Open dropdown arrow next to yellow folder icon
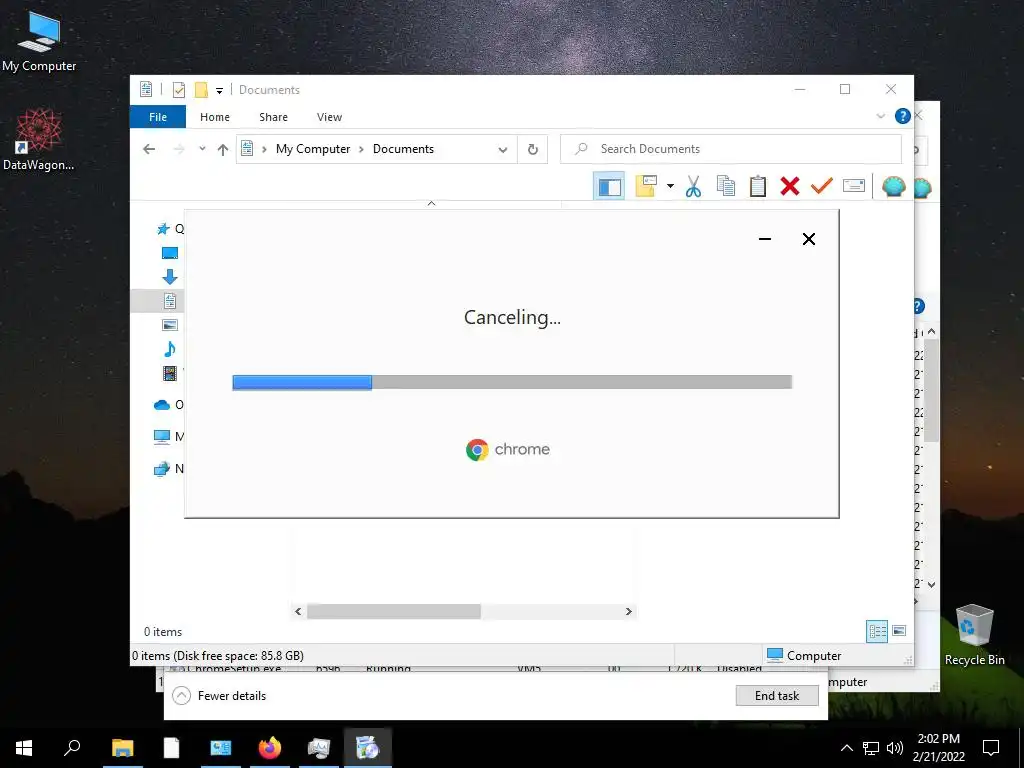The height and width of the screenshot is (768, 1024). pos(670,186)
